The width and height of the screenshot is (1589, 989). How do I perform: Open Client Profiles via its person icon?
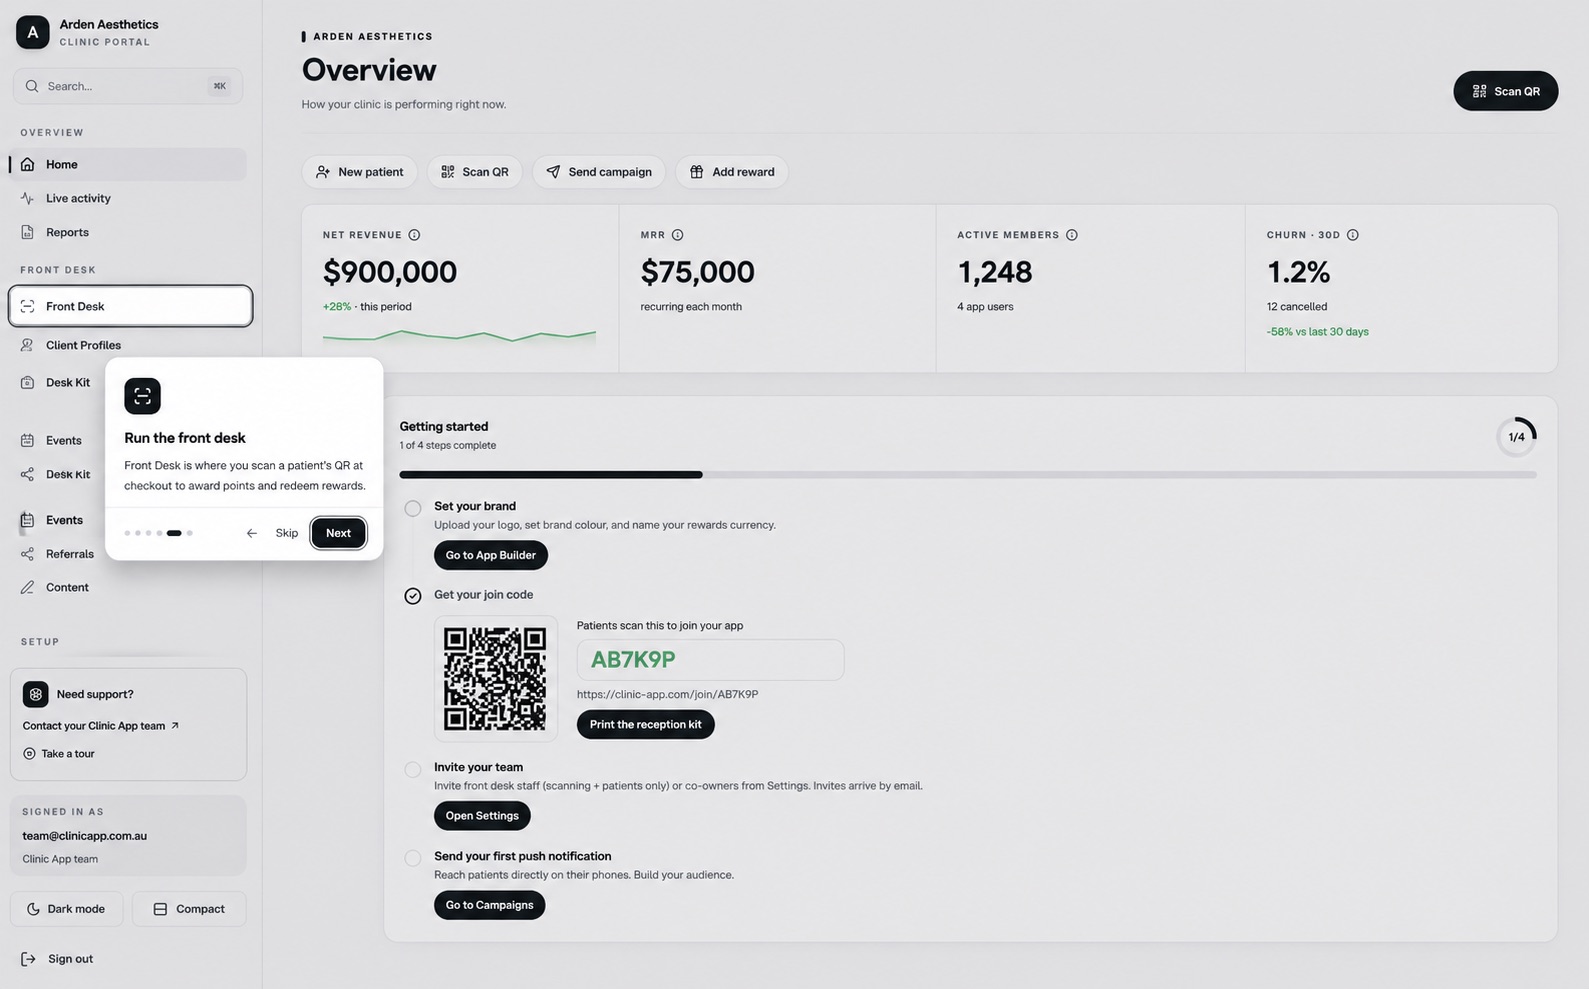click(x=28, y=345)
